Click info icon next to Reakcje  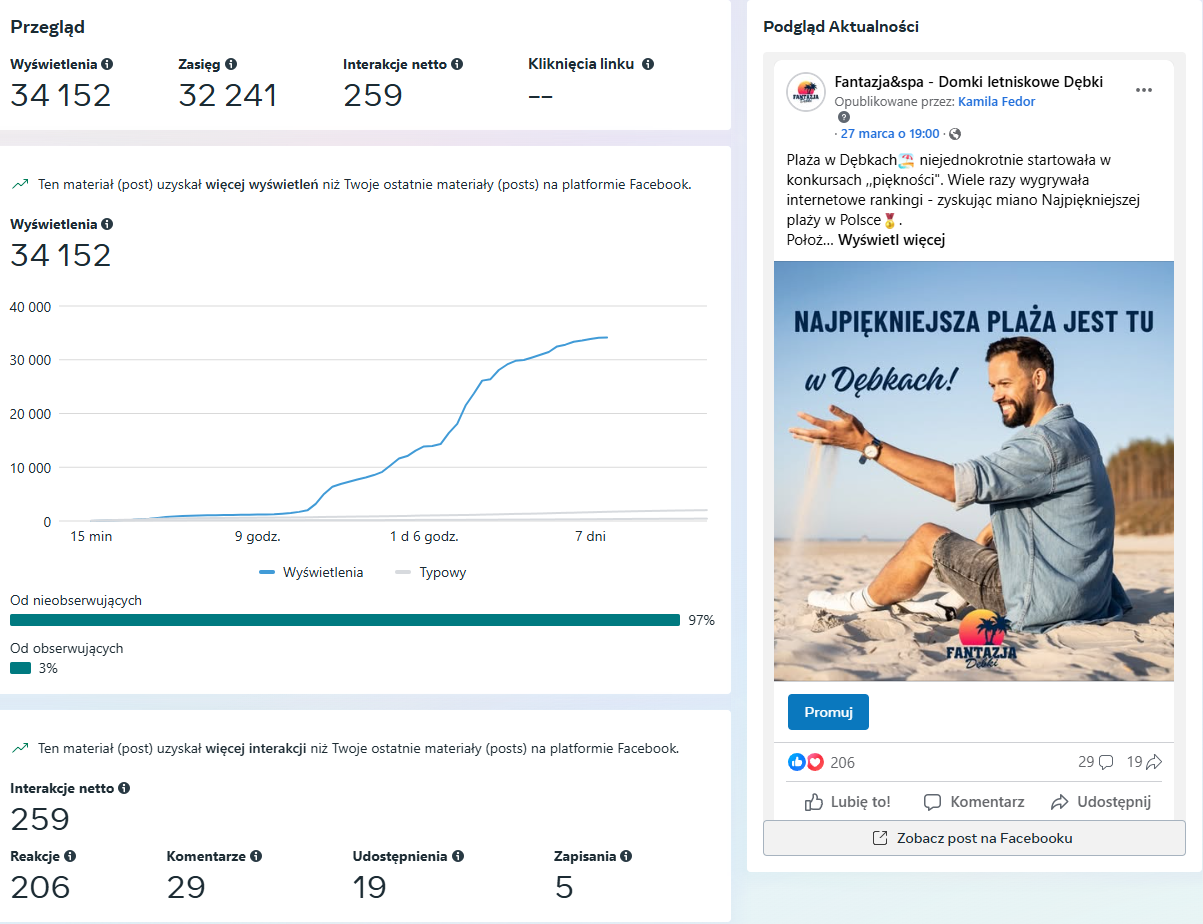(x=70, y=856)
